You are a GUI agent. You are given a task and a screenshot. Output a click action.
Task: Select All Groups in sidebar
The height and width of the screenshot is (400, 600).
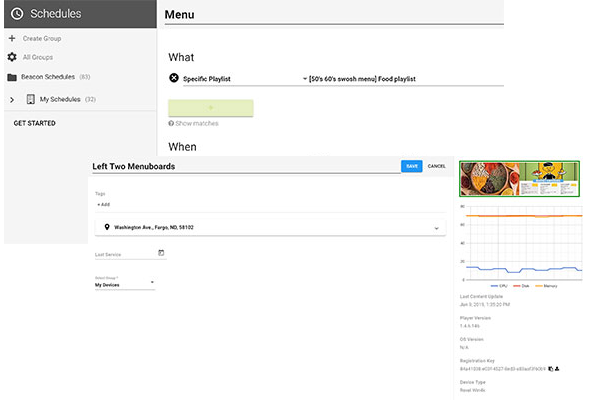coord(38,57)
